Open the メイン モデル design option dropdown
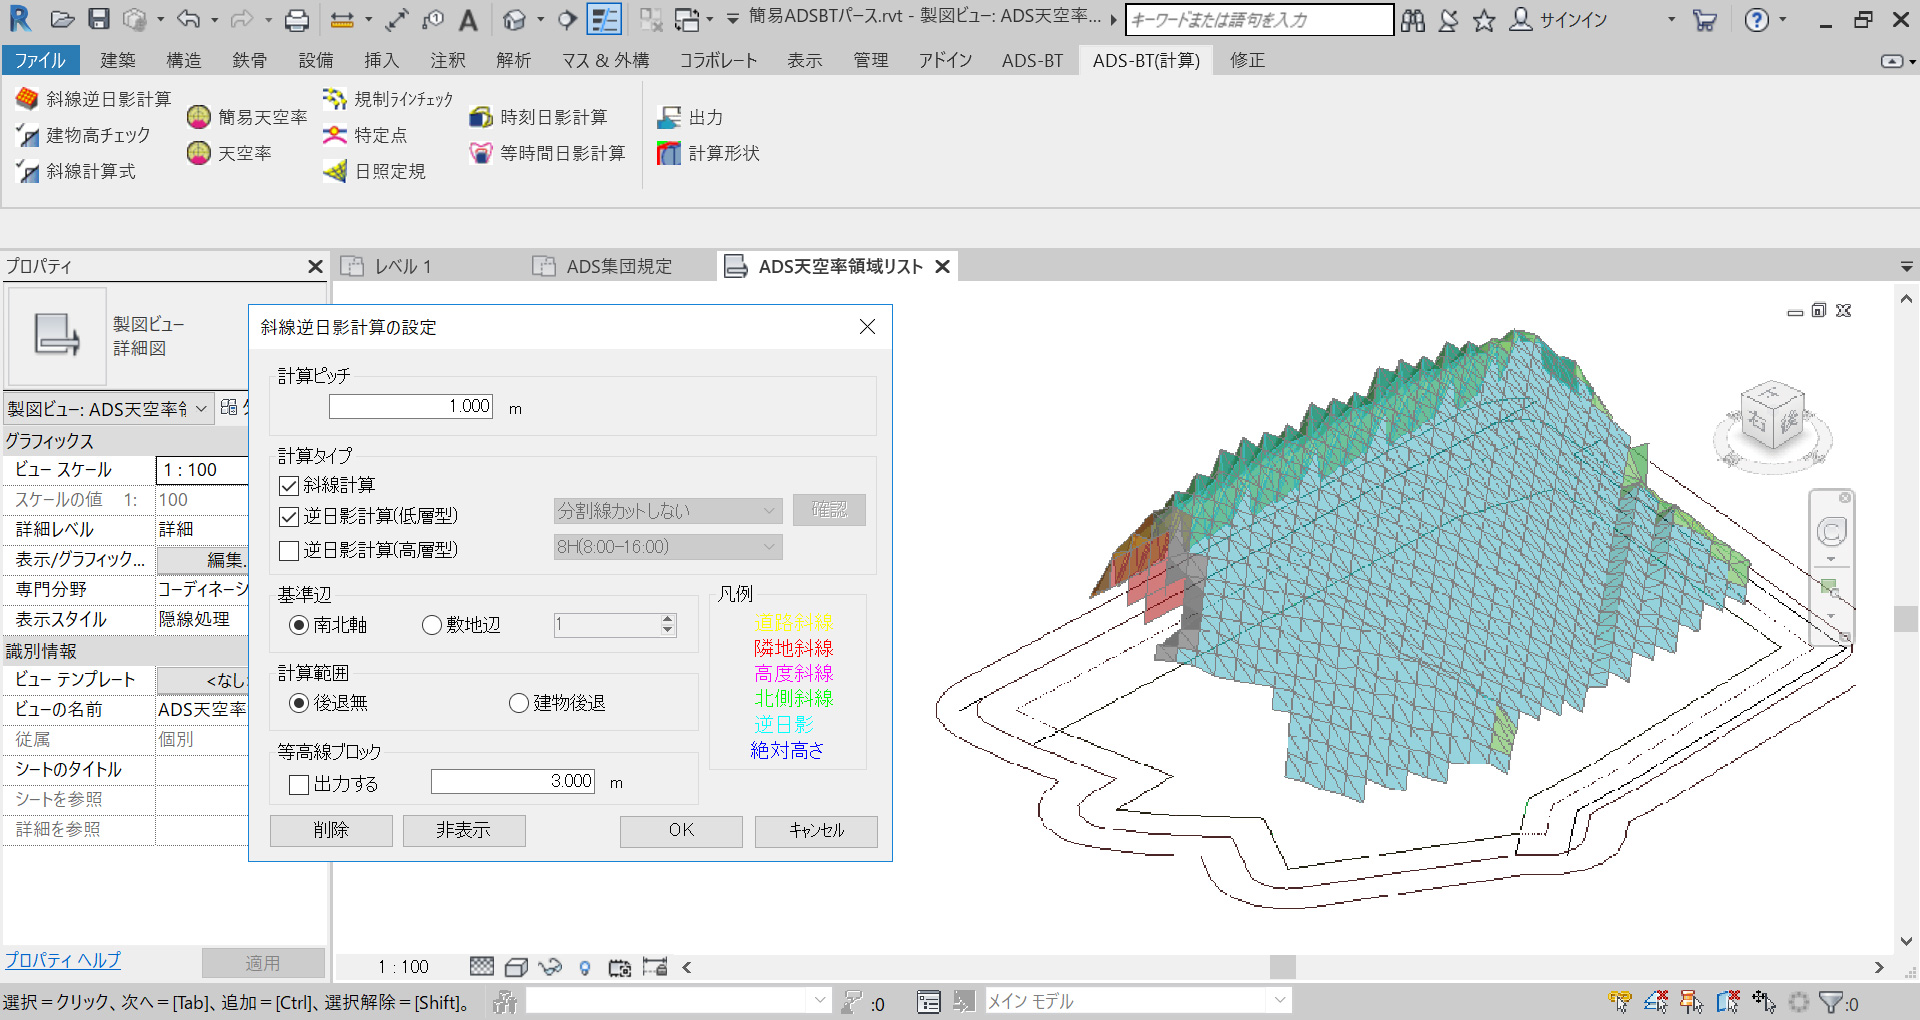This screenshot has height=1020, width=1920. pyautogui.click(x=1279, y=1001)
